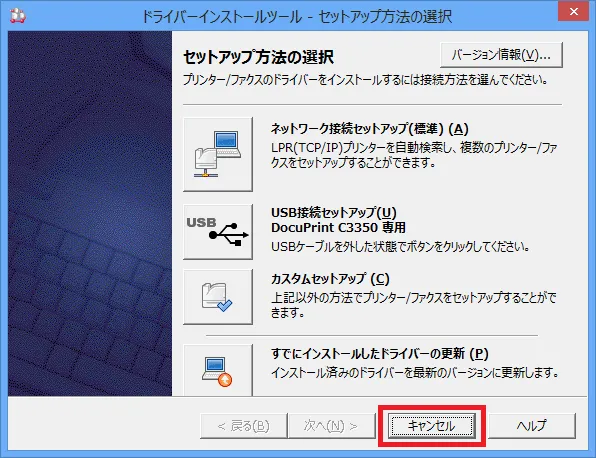Click the disabled 戻る(B) back button
Image resolution: width=596 pixels, height=458 pixels.
(243, 425)
